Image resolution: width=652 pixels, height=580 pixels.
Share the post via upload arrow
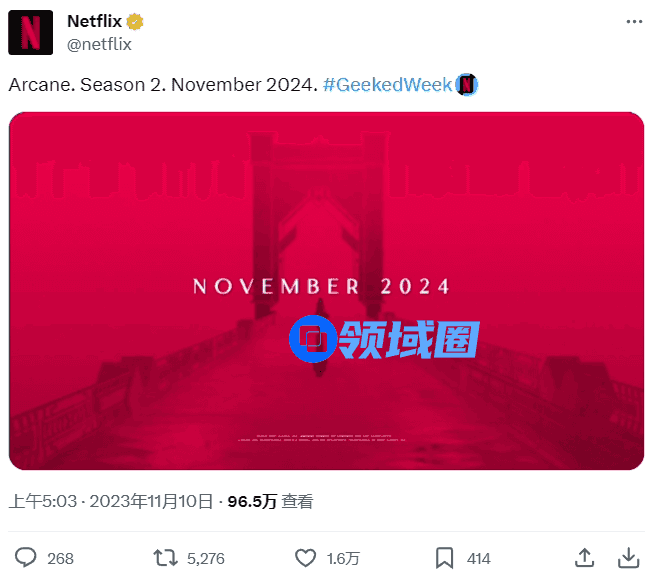[584, 558]
